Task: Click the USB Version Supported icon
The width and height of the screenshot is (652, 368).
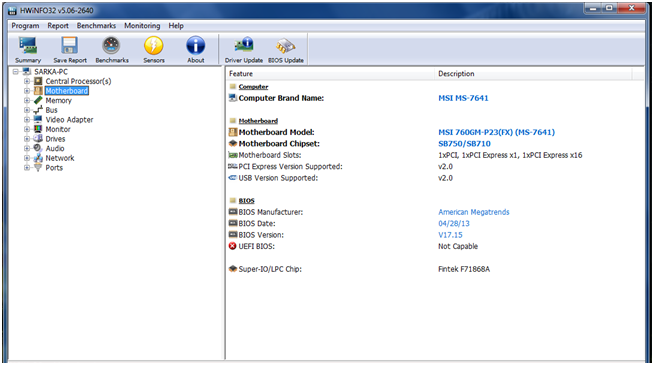Action: point(233,178)
